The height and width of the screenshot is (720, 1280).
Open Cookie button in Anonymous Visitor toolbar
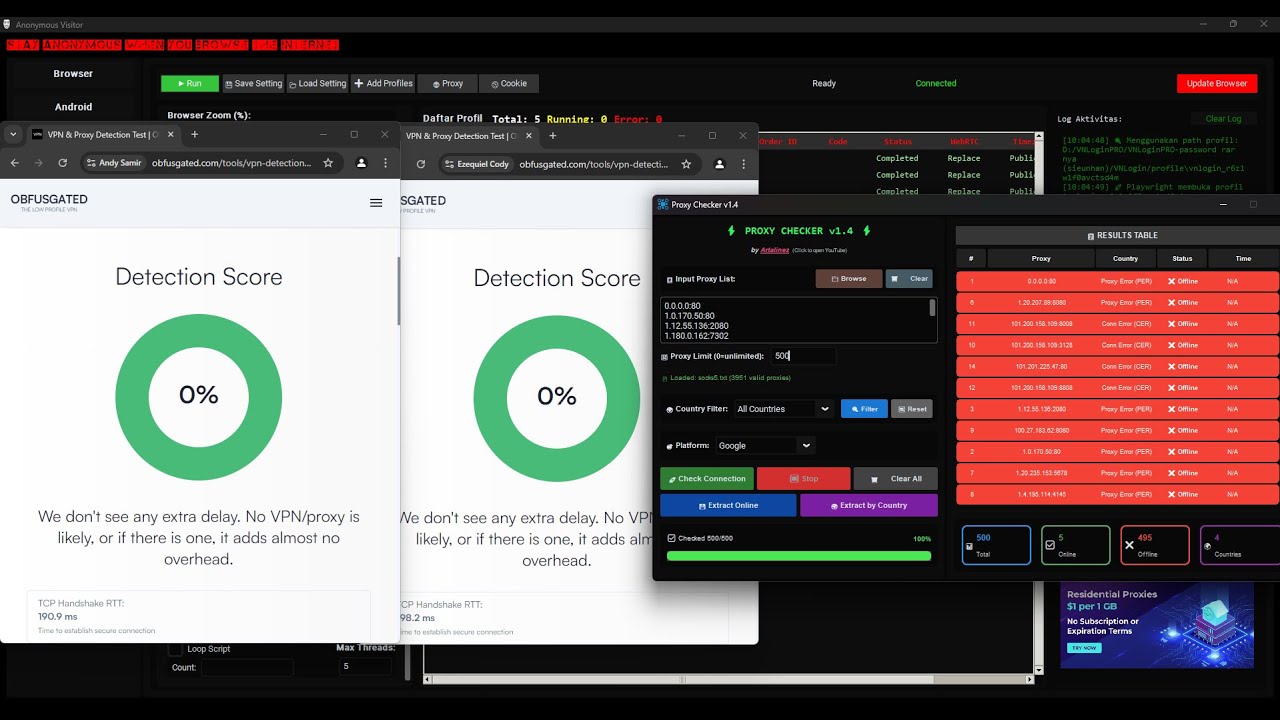[509, 84]
